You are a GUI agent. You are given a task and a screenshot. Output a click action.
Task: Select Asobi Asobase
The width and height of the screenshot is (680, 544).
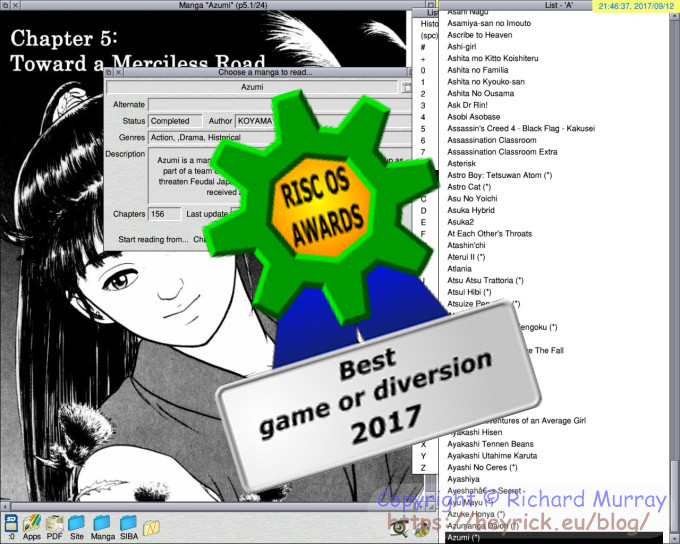click(474, 117)
